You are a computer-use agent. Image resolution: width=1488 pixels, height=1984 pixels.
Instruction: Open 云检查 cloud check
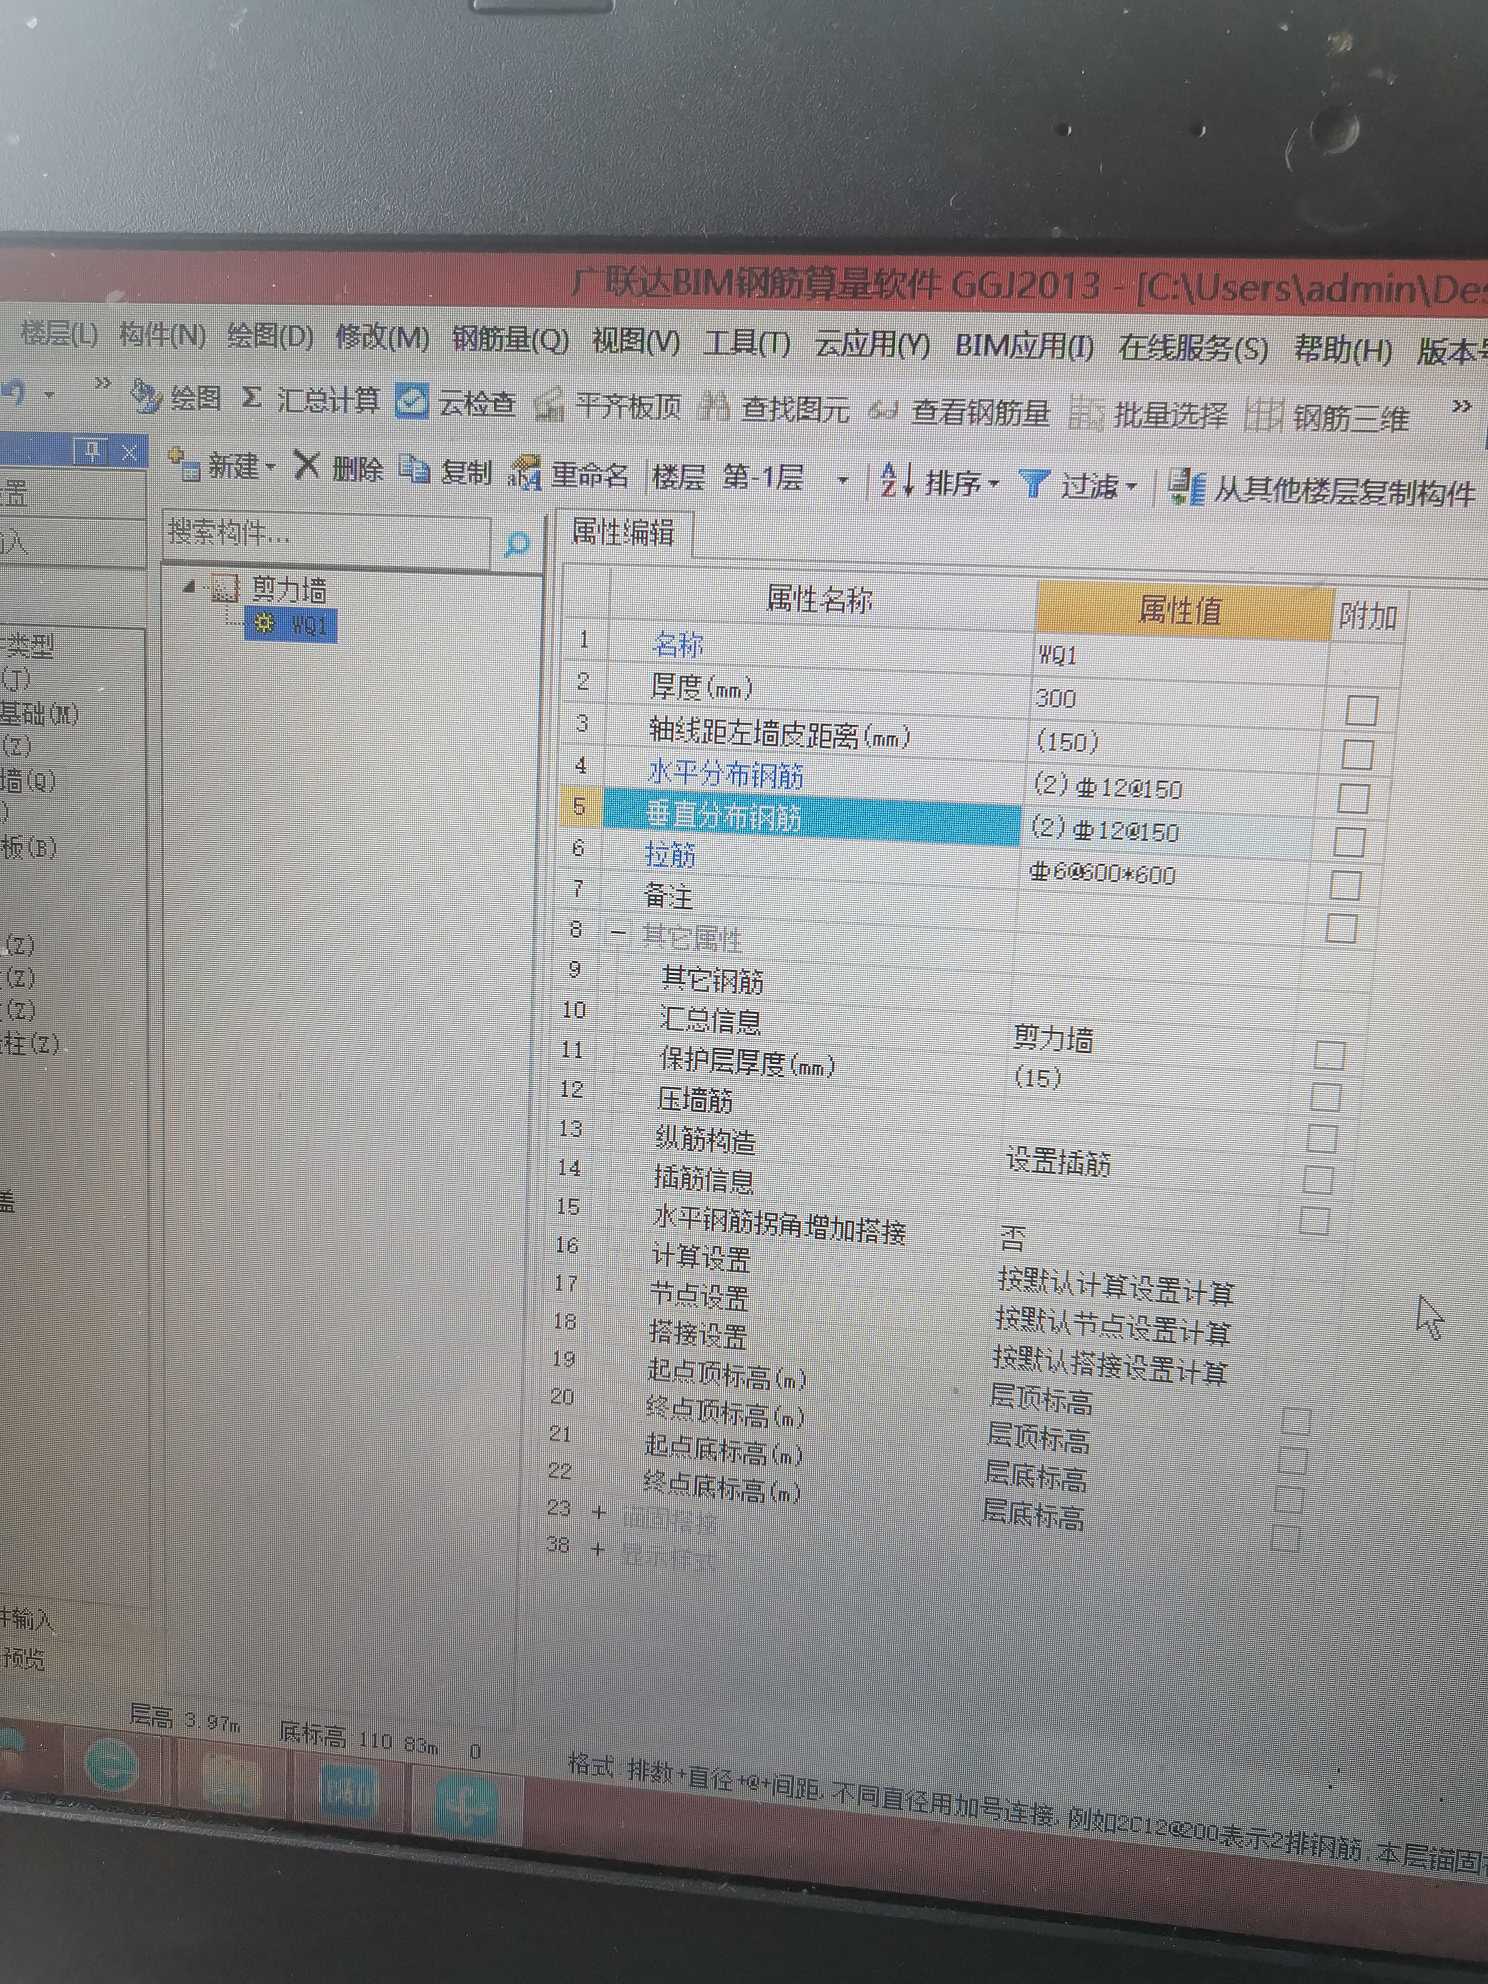(456, 403)
